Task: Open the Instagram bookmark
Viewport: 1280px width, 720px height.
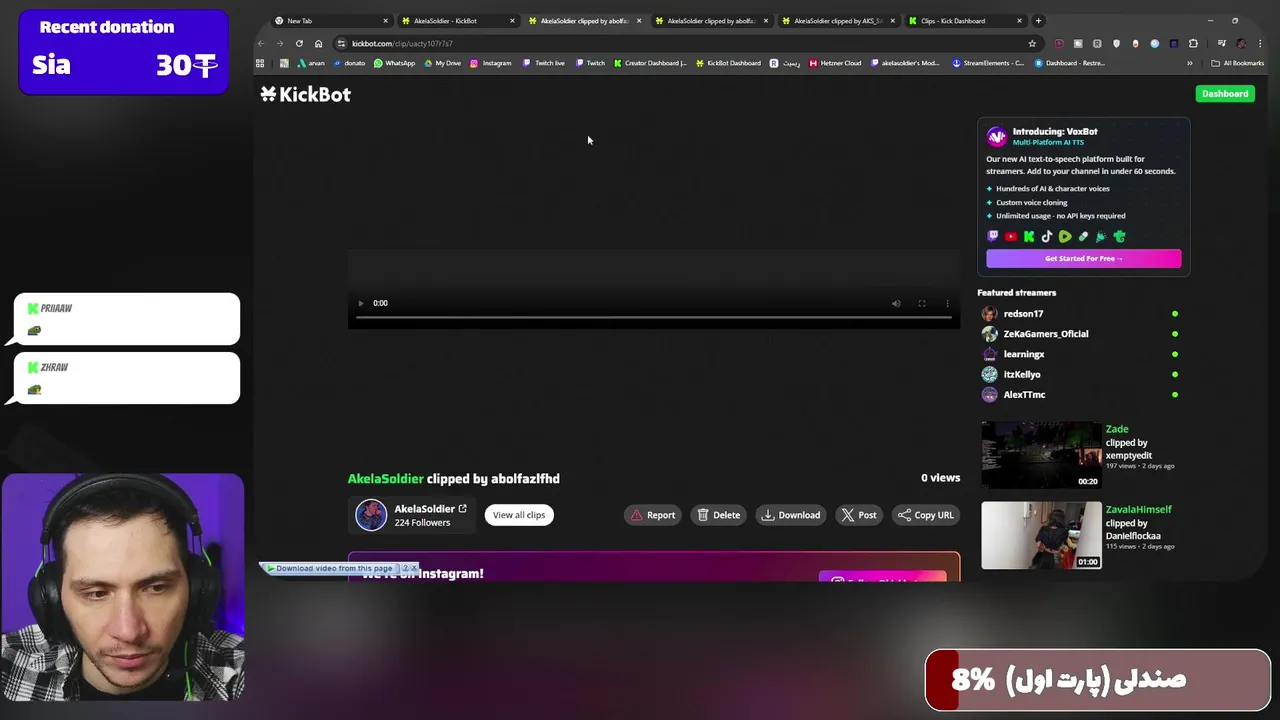Action: point(490,63)
